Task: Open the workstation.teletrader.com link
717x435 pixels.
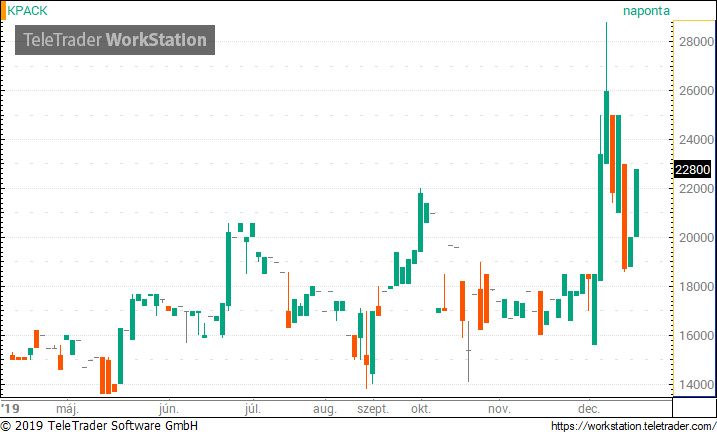Action: (633, 426)
